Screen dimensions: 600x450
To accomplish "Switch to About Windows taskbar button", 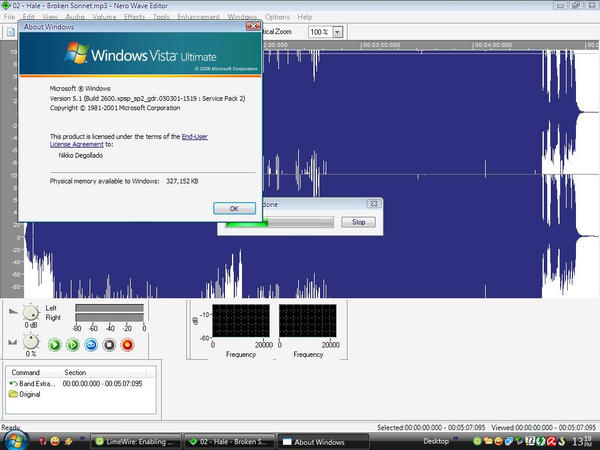I will (x=323, y=442).
